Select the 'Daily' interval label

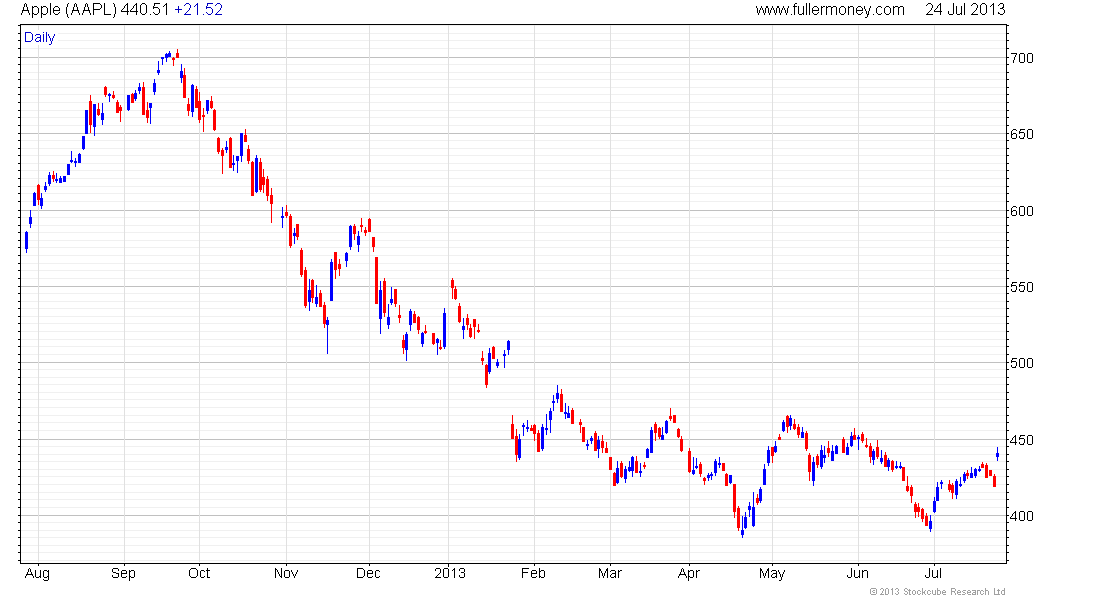[x=39, y=37]
